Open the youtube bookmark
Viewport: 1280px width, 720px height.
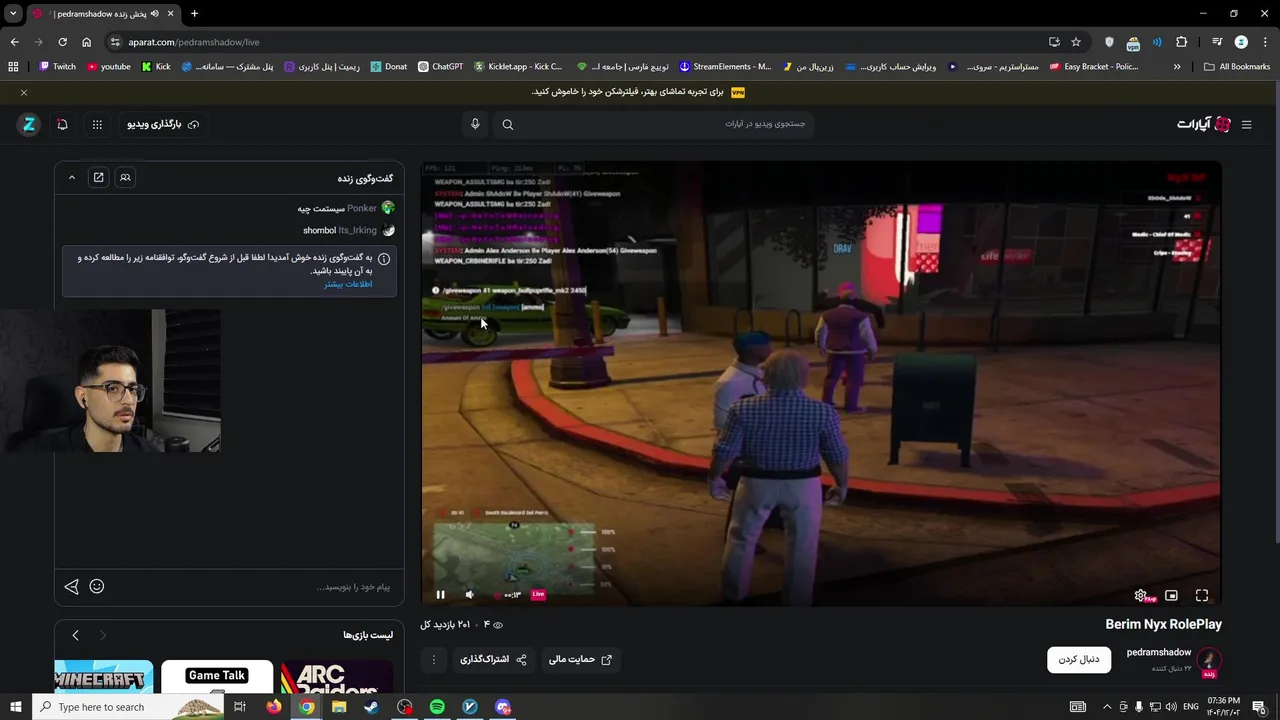pyautogui.click(x=109, y=67)
